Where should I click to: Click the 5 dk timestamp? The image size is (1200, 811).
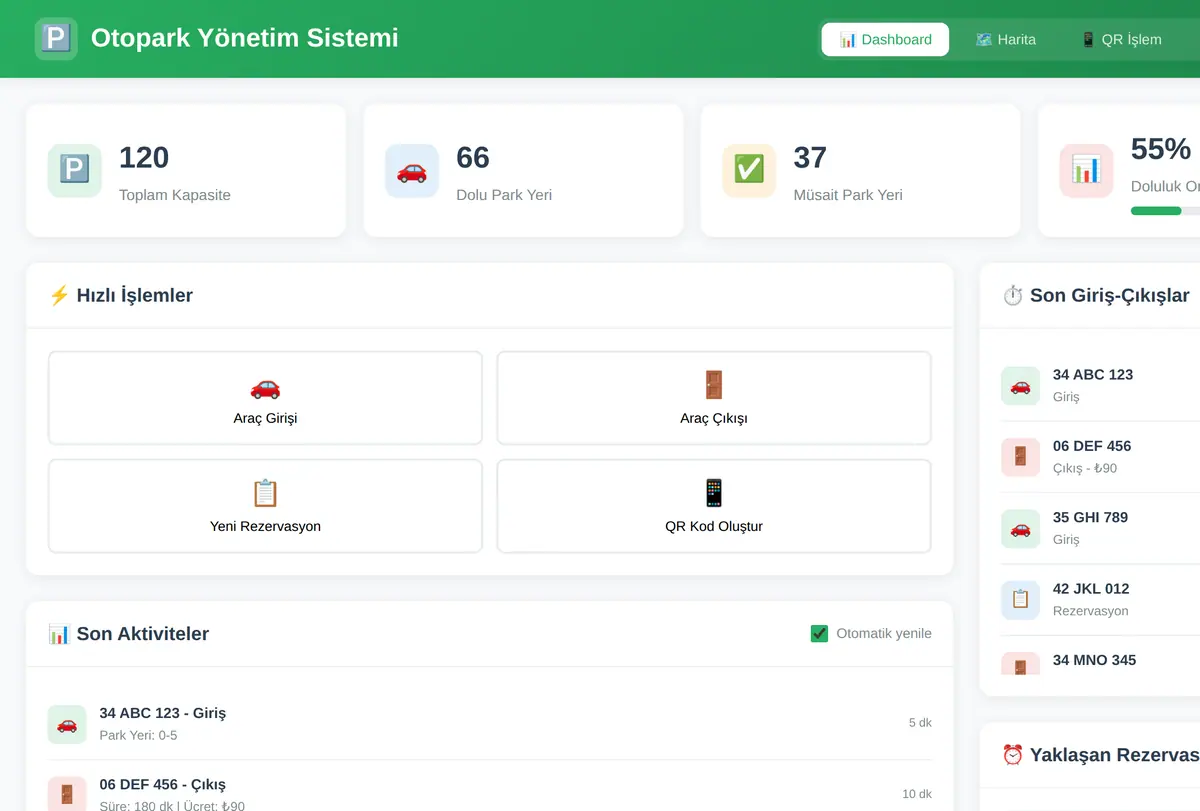tap(920, 722)
